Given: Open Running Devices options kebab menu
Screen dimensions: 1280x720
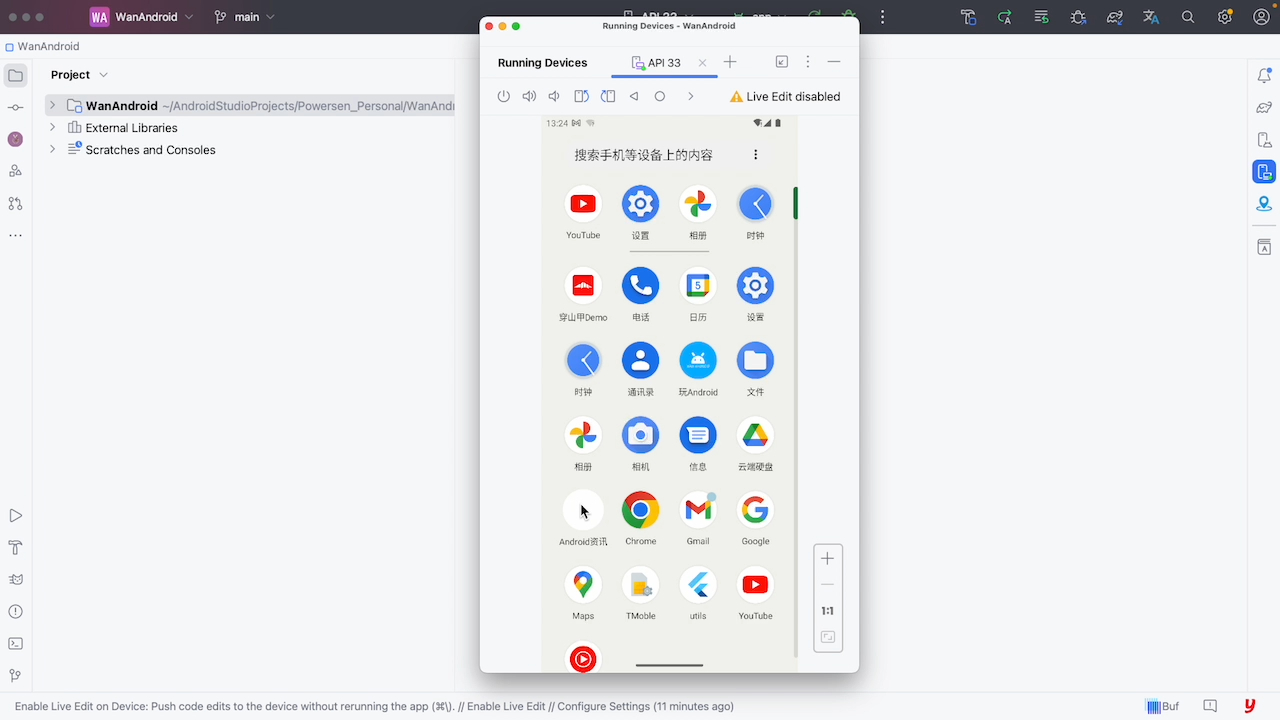Looking at the screenshot, I should pyautogui.click(x=808, y=62).
